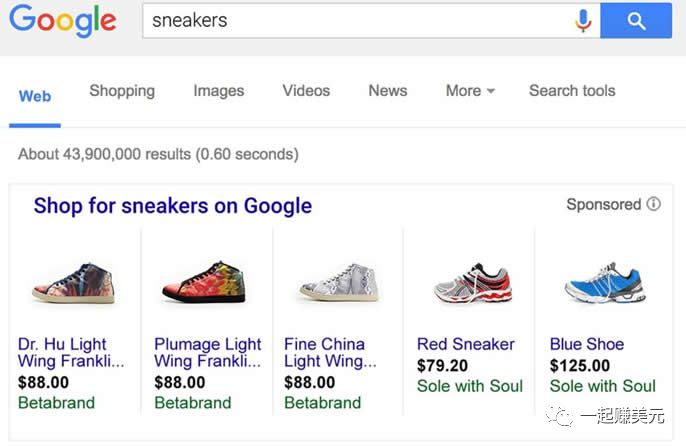Open the Red Sneaker product title link
The image size is (686, 446).
pyautogui.click(x=466, y=344)
